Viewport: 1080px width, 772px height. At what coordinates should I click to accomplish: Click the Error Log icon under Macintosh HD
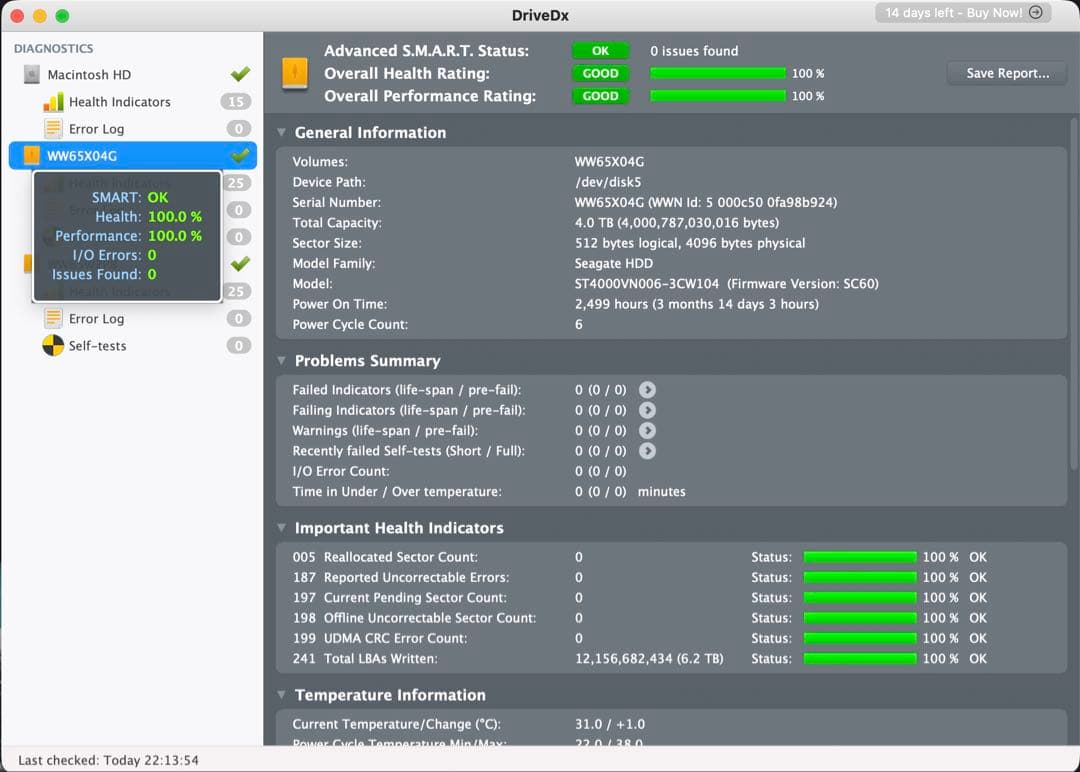[53, 129]
